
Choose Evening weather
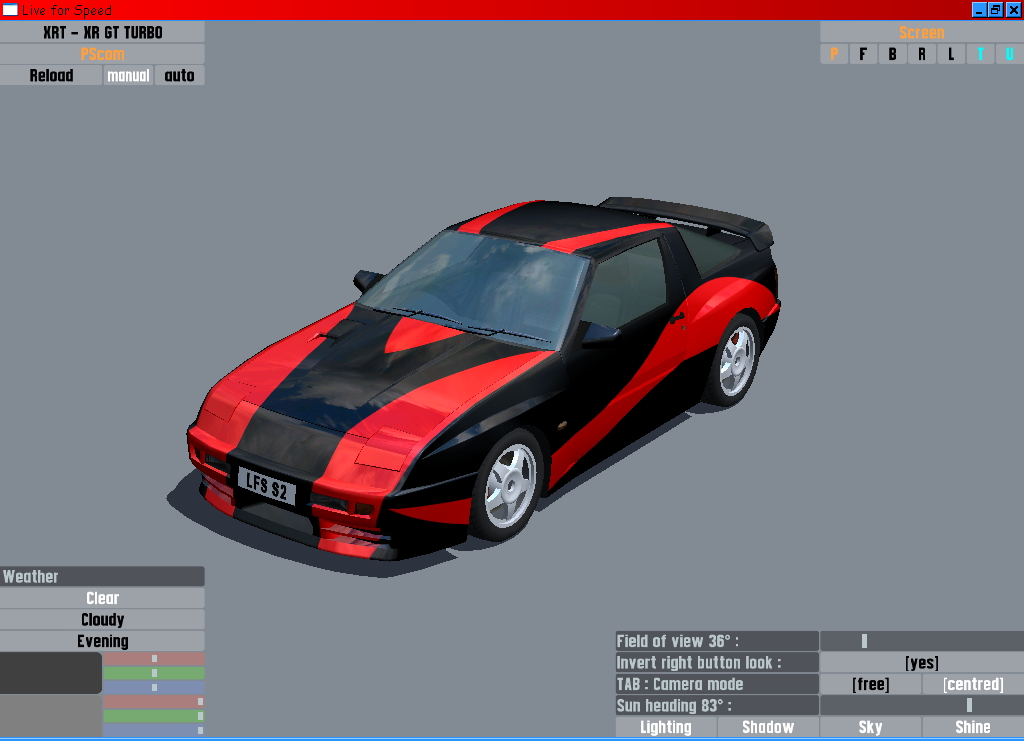click(103, 641)
